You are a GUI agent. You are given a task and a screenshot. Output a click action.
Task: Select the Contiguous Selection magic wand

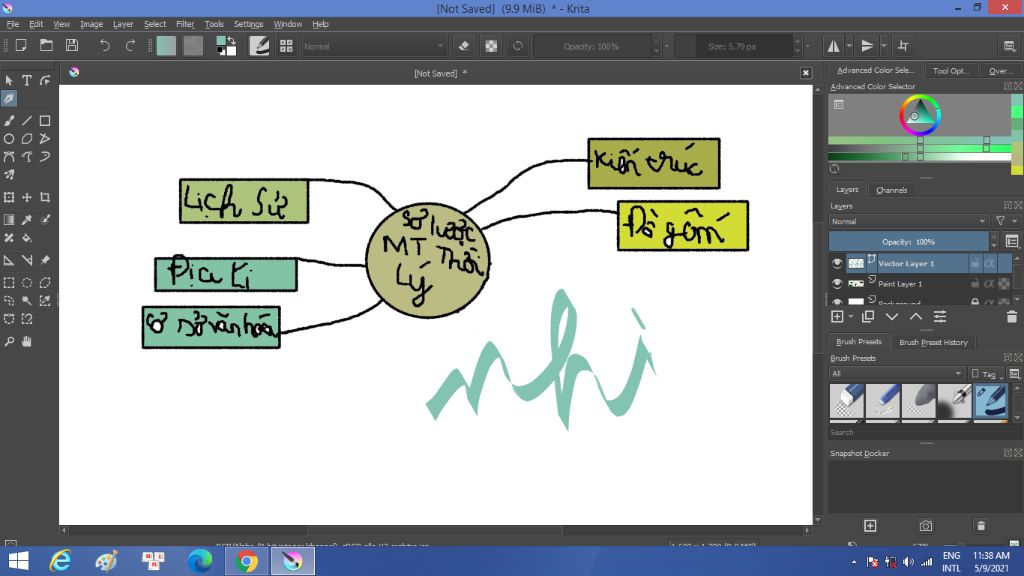(27, 301)
